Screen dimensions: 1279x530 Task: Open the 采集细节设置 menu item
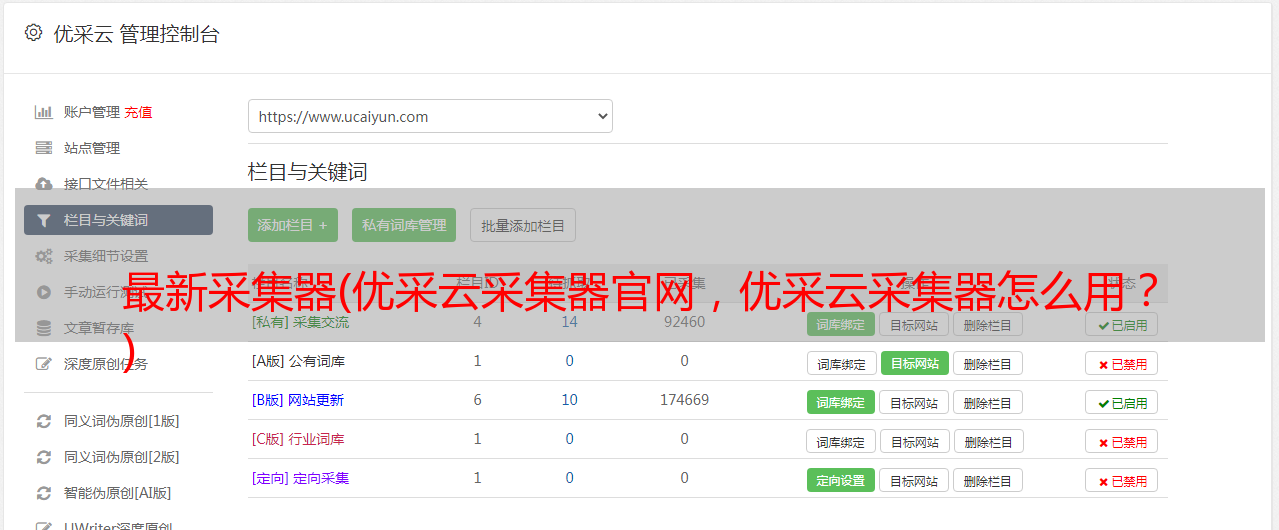click(106, 256)
